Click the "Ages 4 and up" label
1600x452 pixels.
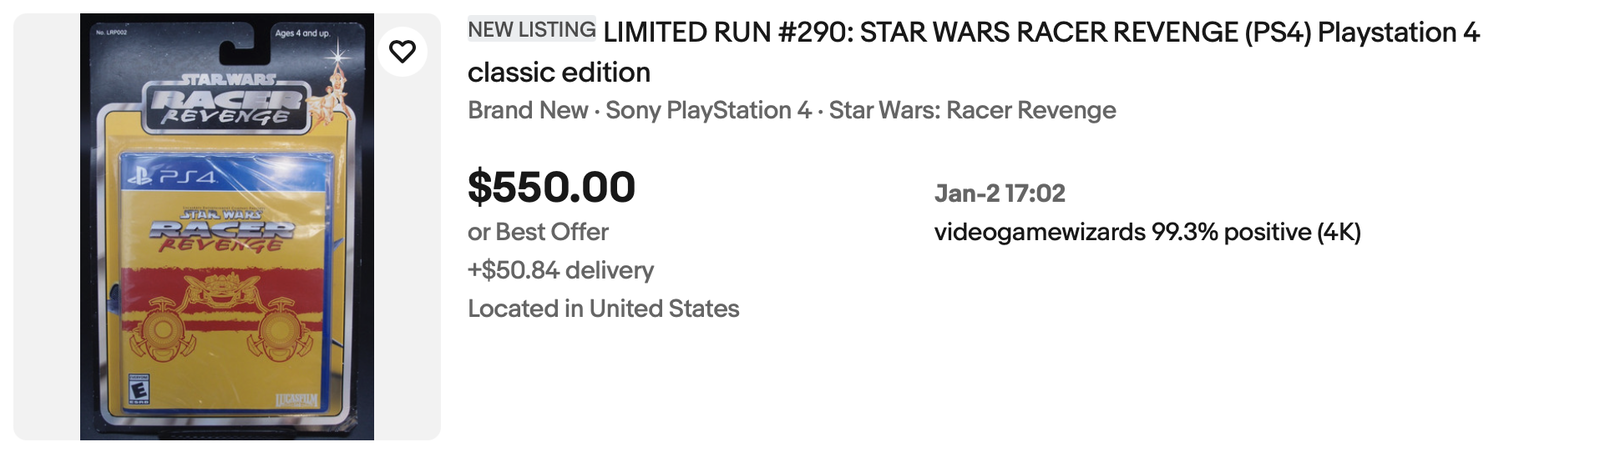pos(302,33)
